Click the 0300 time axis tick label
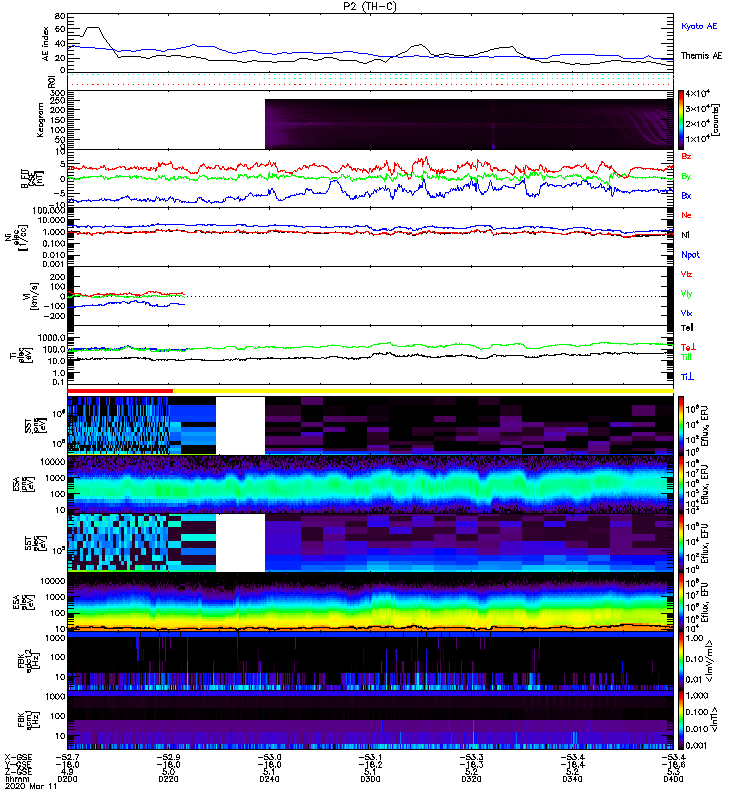 [x=370, y=779]
